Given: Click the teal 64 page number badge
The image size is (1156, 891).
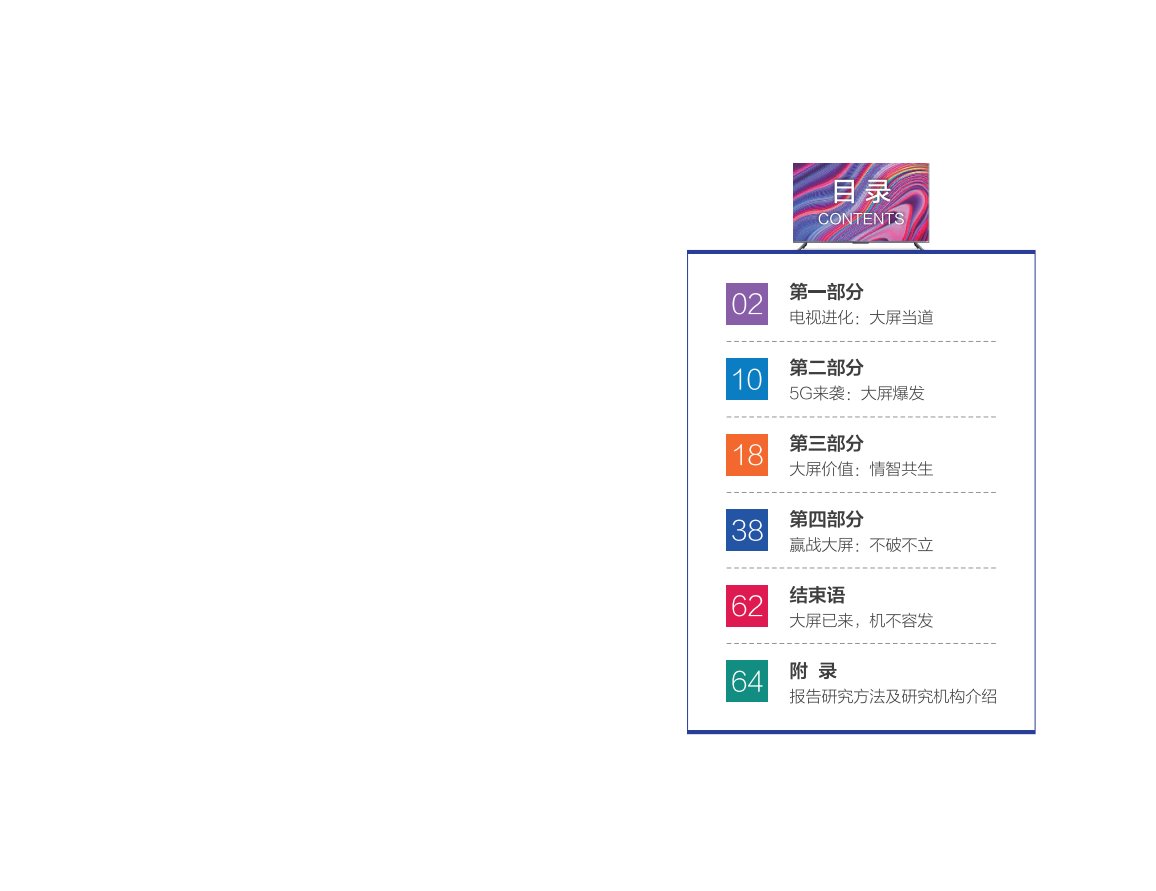Looking at the screenshot, I should 746,681.
